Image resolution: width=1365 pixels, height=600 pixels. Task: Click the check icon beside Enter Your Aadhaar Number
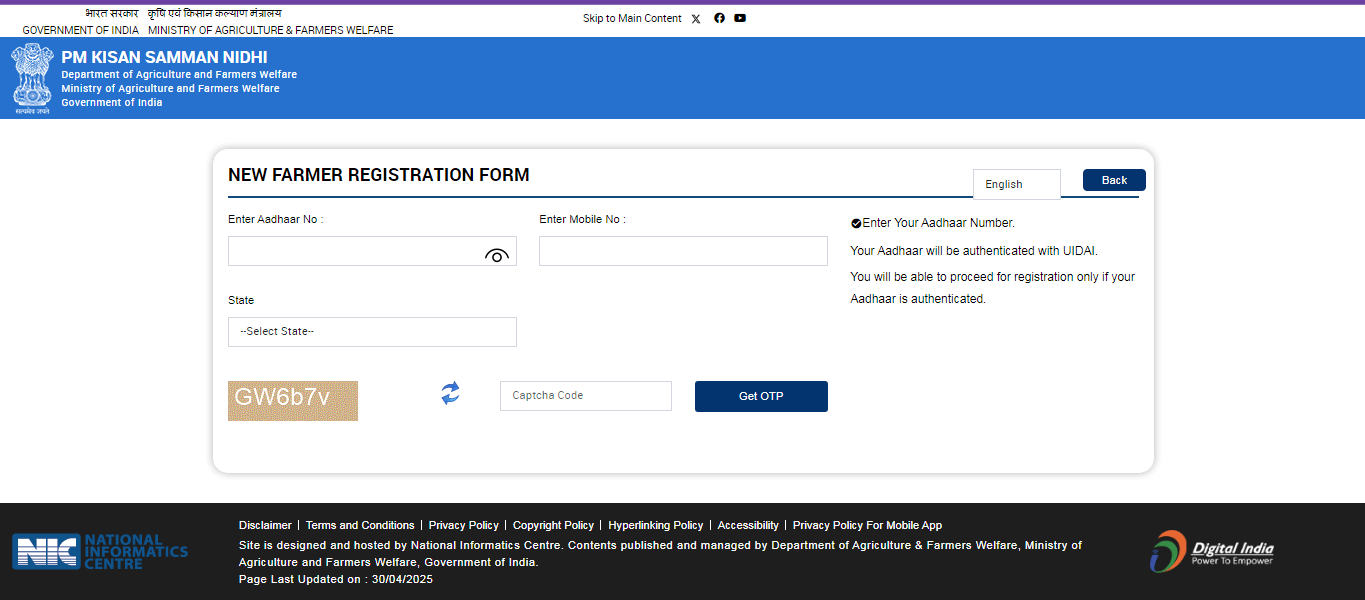click(856, 224)
